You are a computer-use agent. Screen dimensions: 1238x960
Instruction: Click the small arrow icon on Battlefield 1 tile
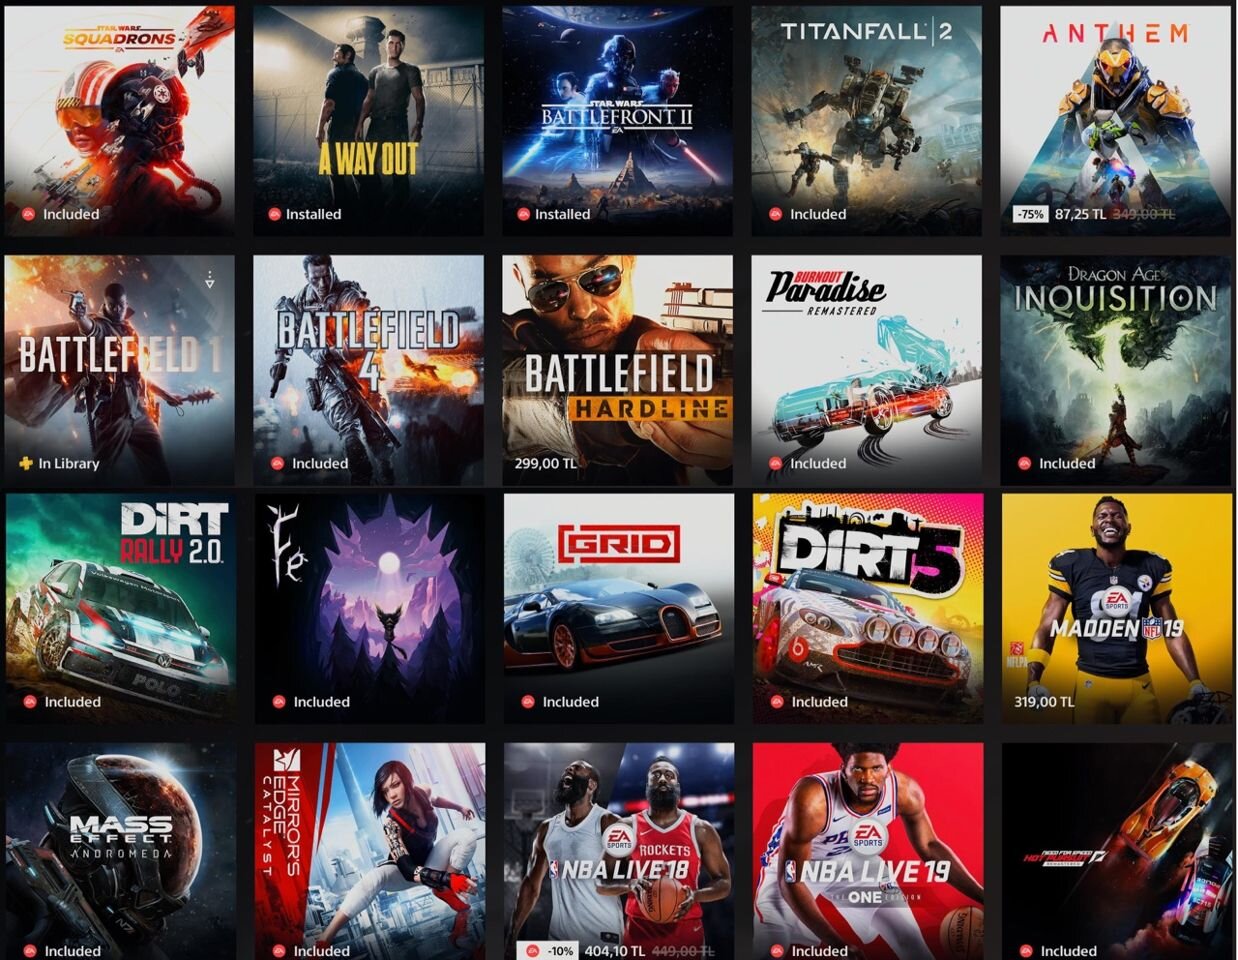point(209,281)
